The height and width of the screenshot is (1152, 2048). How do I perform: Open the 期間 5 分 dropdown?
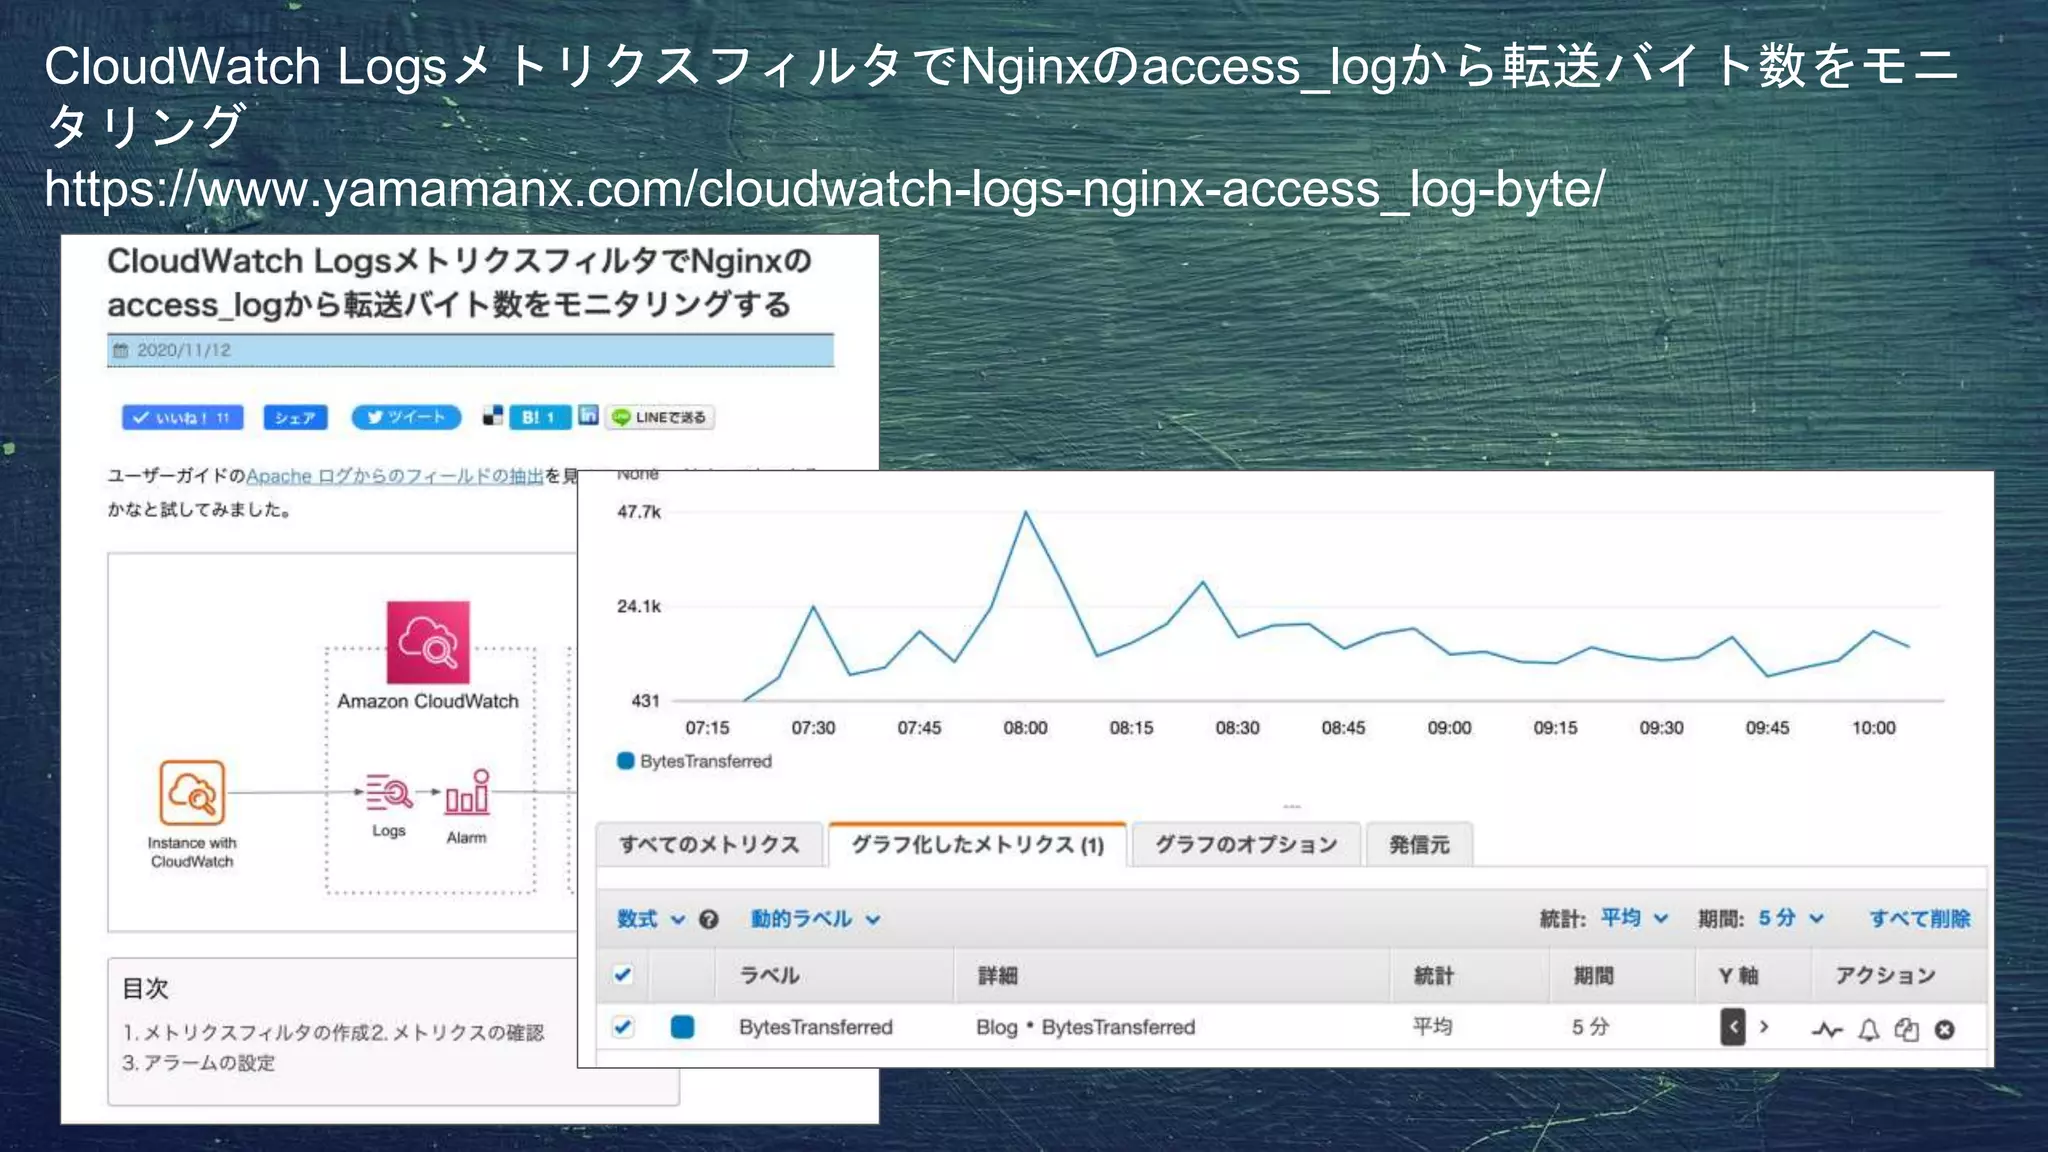(x=1791, y=918)
